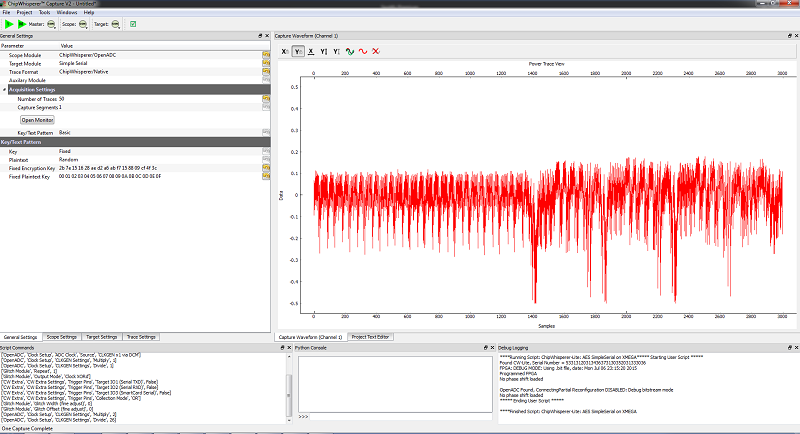Toggle the Y lock button in waveform toolbar

(298, 51)
